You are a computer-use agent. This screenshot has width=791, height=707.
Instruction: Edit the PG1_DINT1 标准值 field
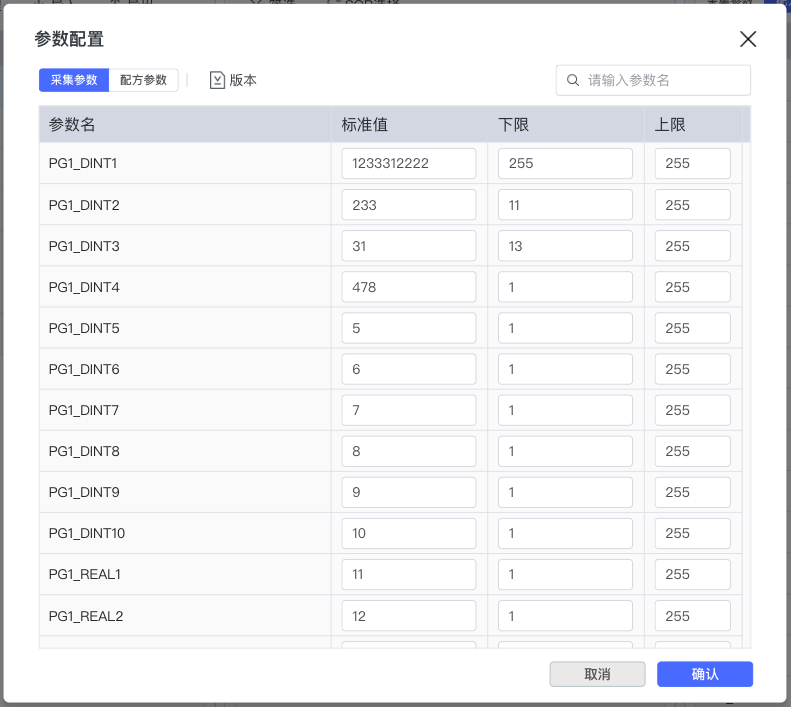pos(408,163)
